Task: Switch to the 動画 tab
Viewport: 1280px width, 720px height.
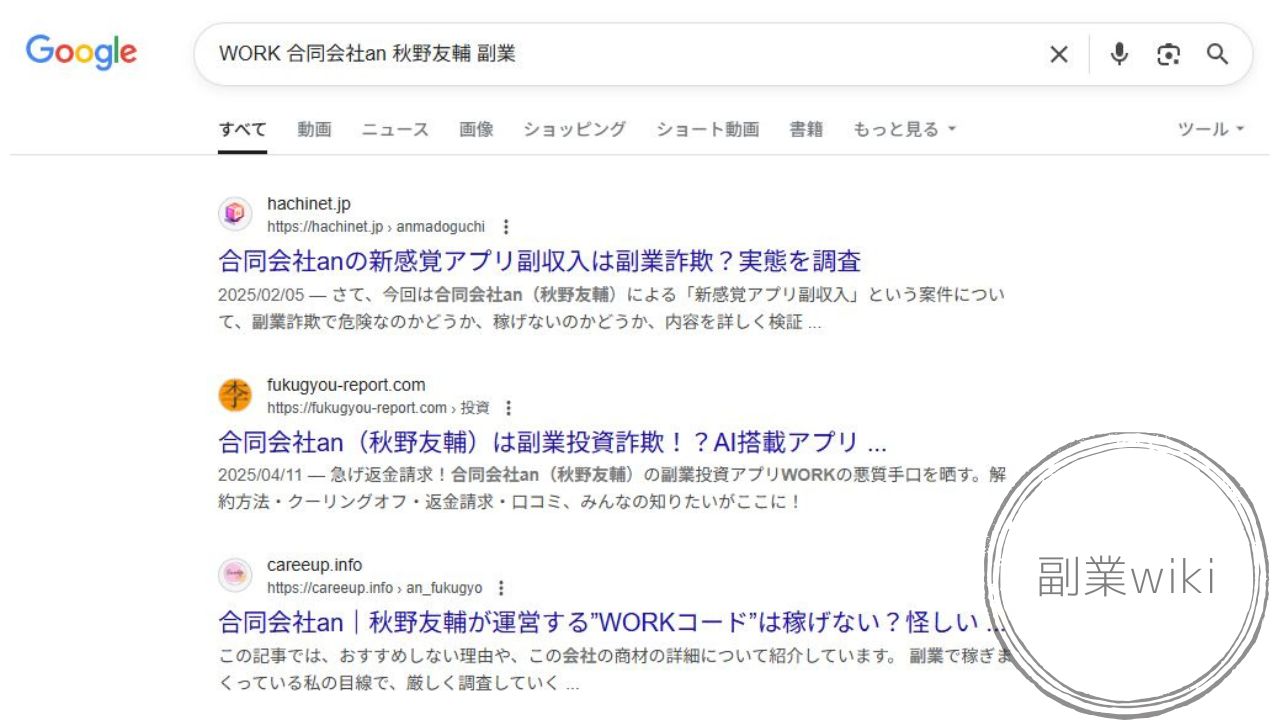Action: [314, 129]
